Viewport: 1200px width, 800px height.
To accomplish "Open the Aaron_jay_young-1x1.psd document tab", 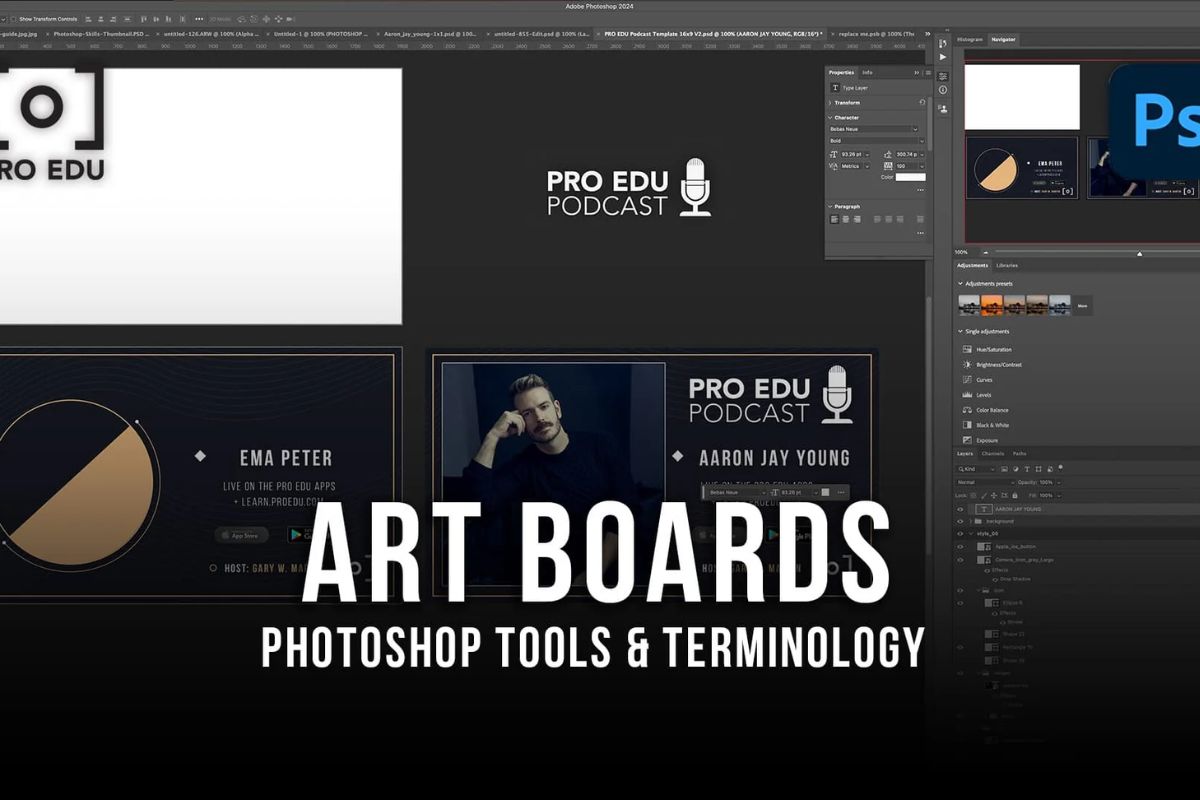I will point(431,33).
